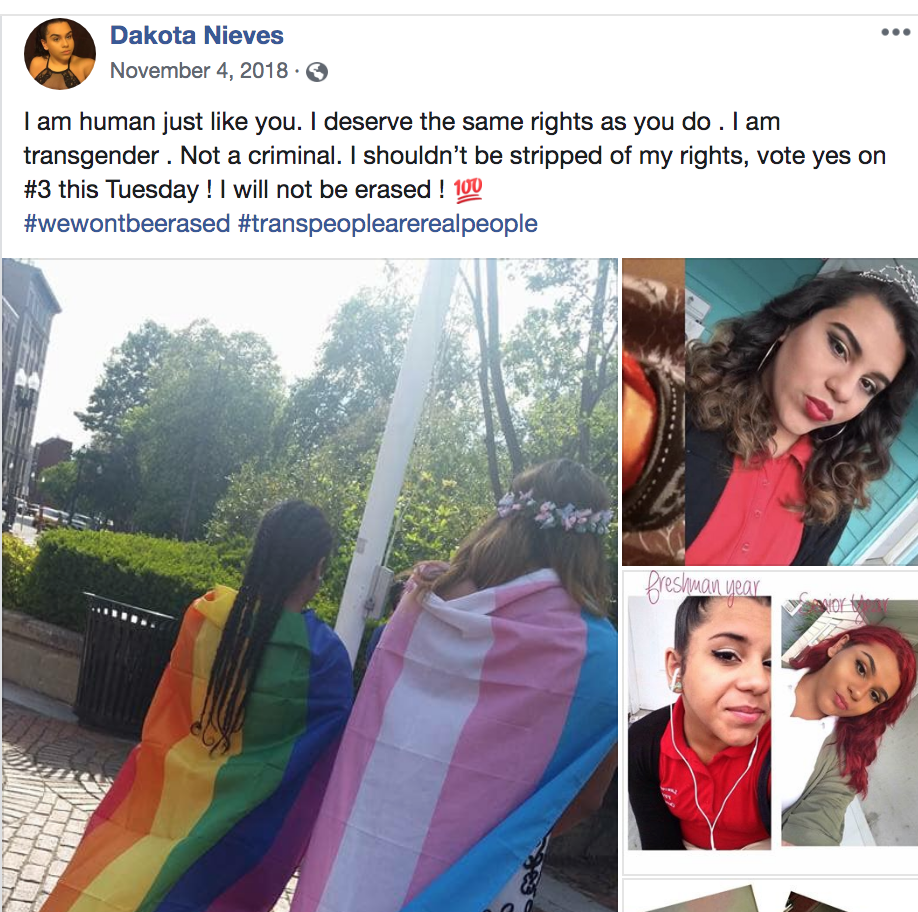Open the large pride flags photo
Image resolution: width=918 pixels, height=912 pixels.
[x=310, y=585]
